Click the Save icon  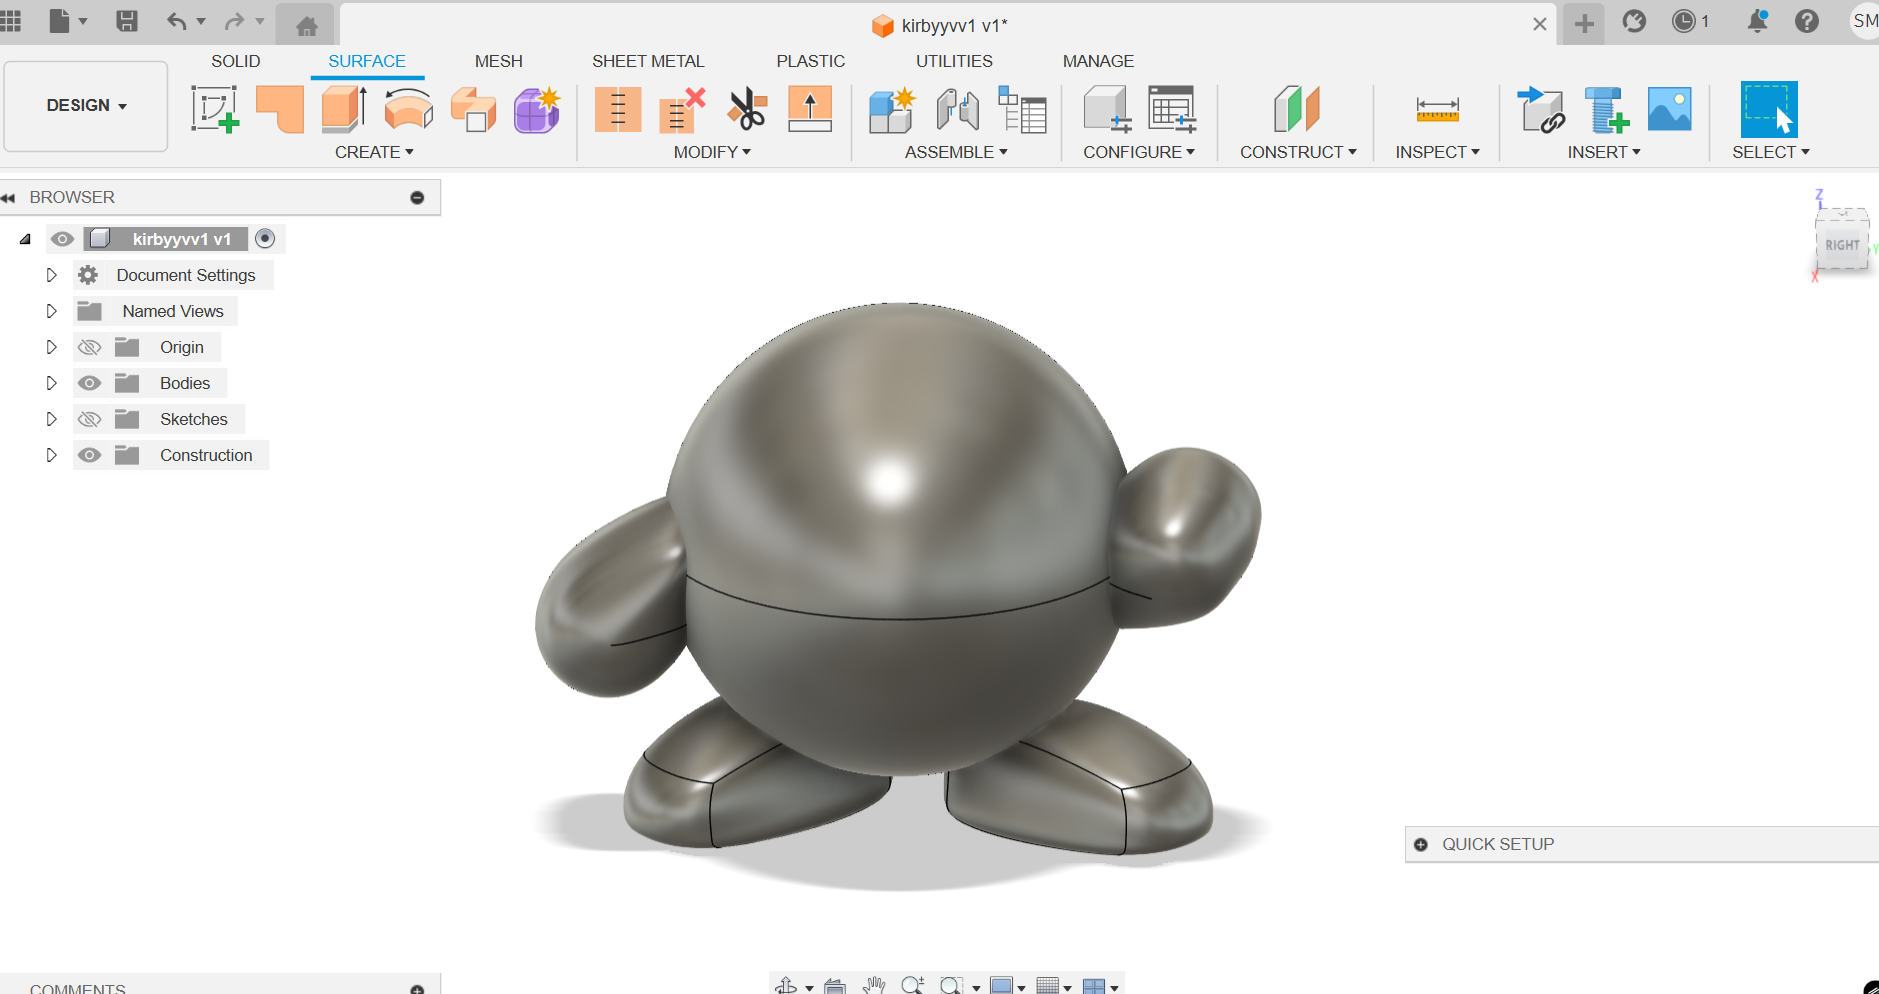[127, 21]
